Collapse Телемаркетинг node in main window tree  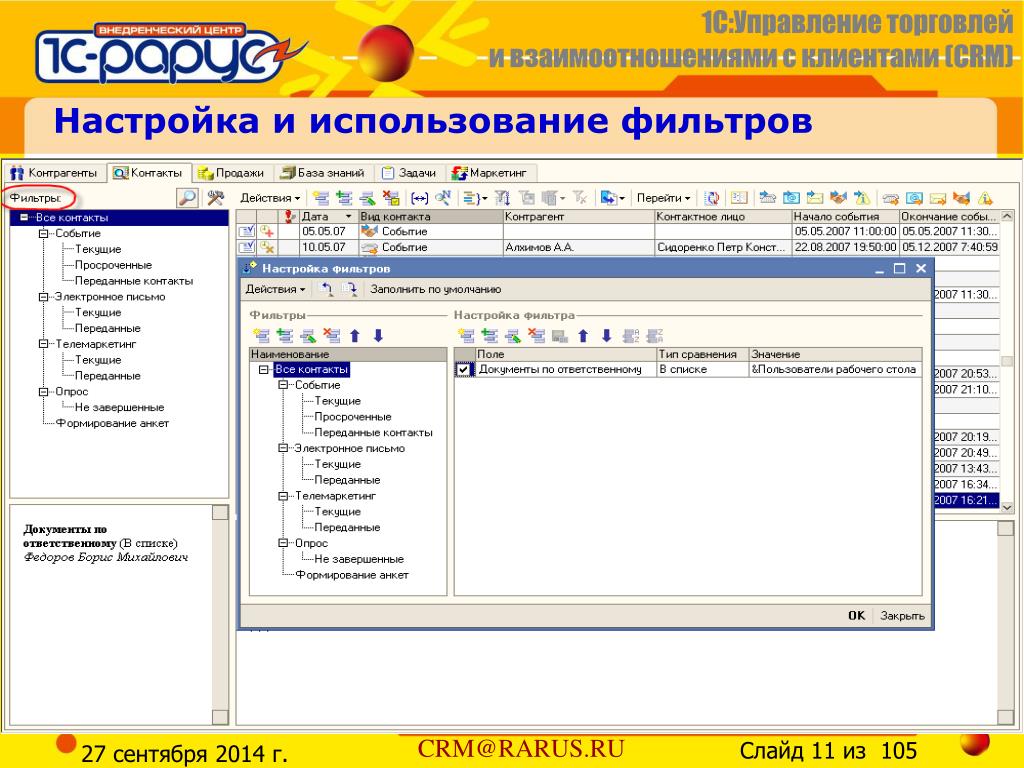click(44, 344)
